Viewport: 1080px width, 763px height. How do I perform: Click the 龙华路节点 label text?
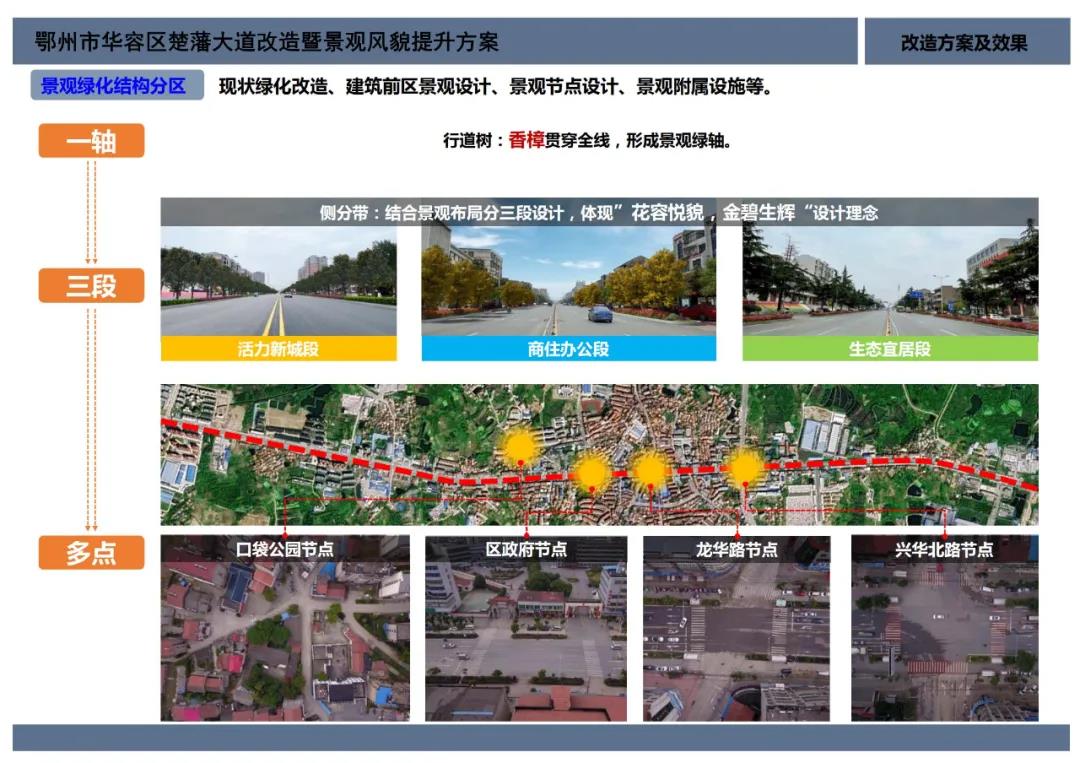(x=736, y=550)
